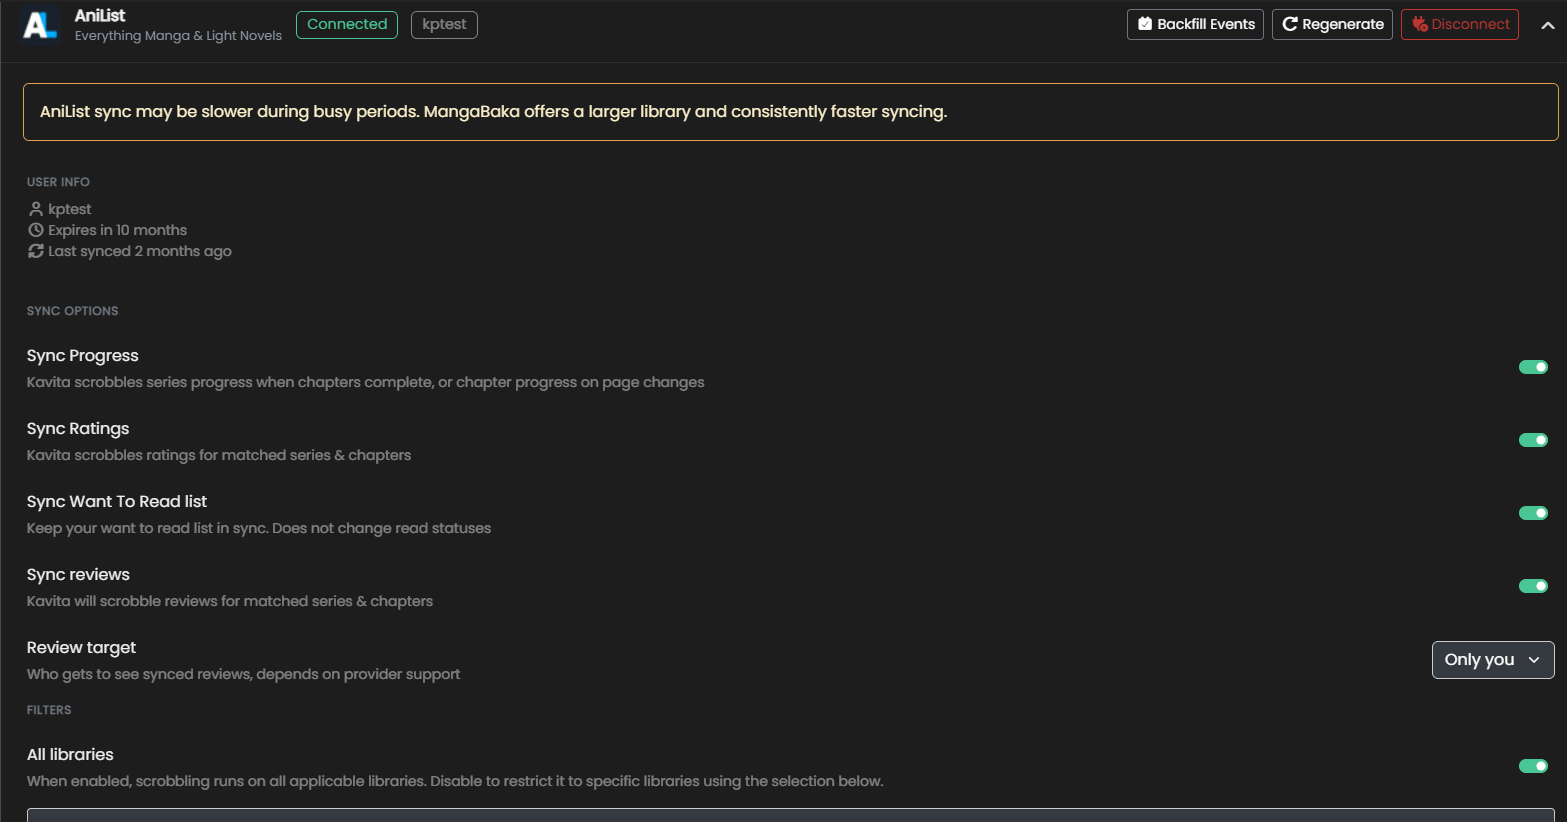Viewport: 1567px width, 822px height.
Task: Click the Everything Manga & Light Novels subtitle
Action: click(178, 36)
